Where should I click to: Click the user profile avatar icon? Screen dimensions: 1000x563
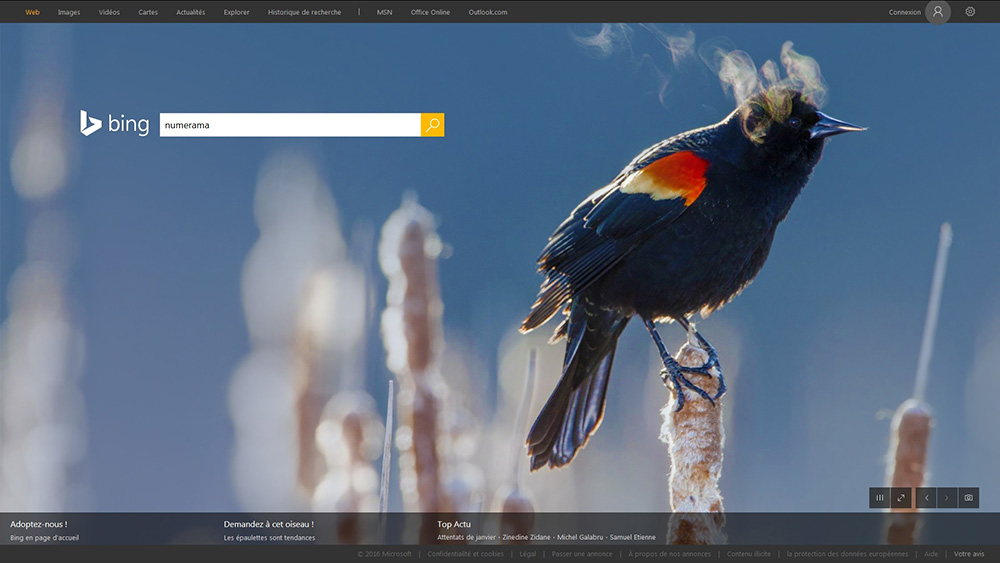point(938,11)
